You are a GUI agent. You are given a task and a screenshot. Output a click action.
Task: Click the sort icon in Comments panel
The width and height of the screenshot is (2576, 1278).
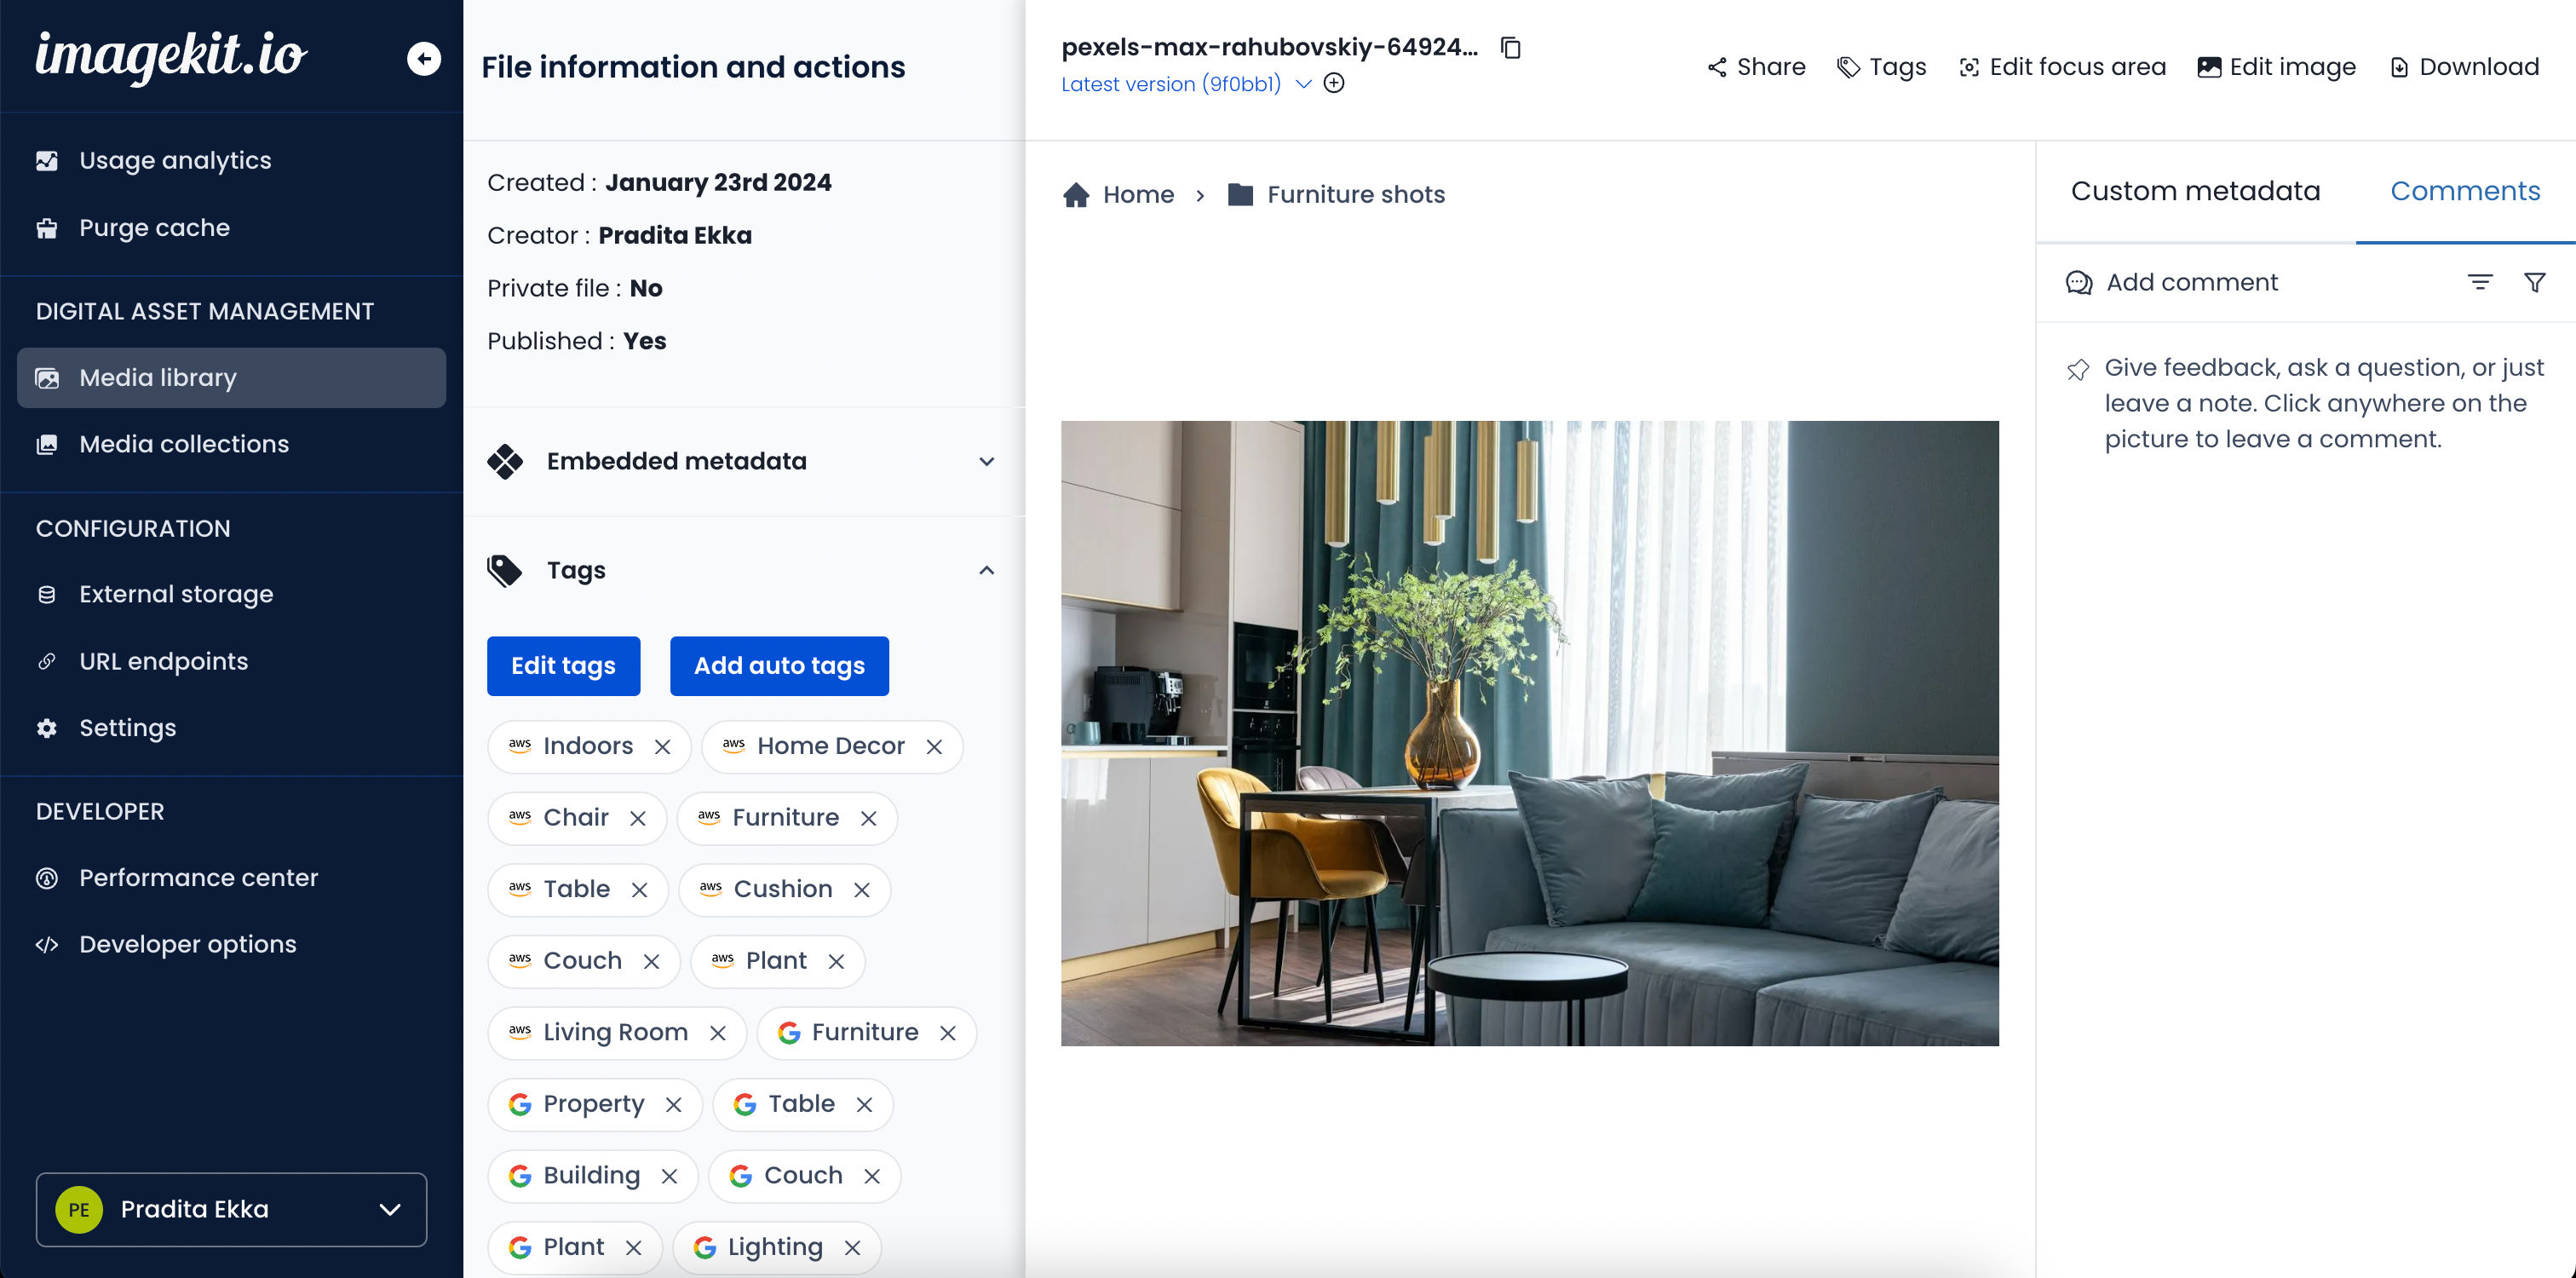pos(2479,281)
